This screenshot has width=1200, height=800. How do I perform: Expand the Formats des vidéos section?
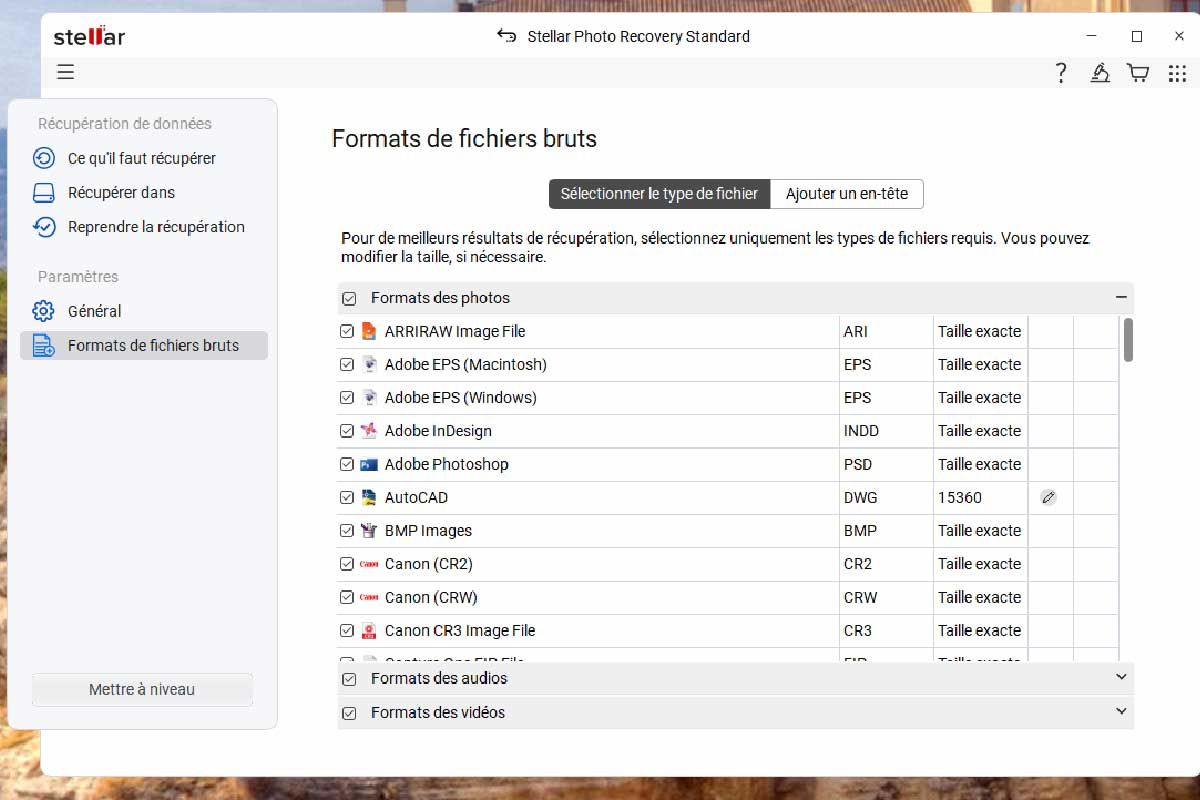point(1121,712)
